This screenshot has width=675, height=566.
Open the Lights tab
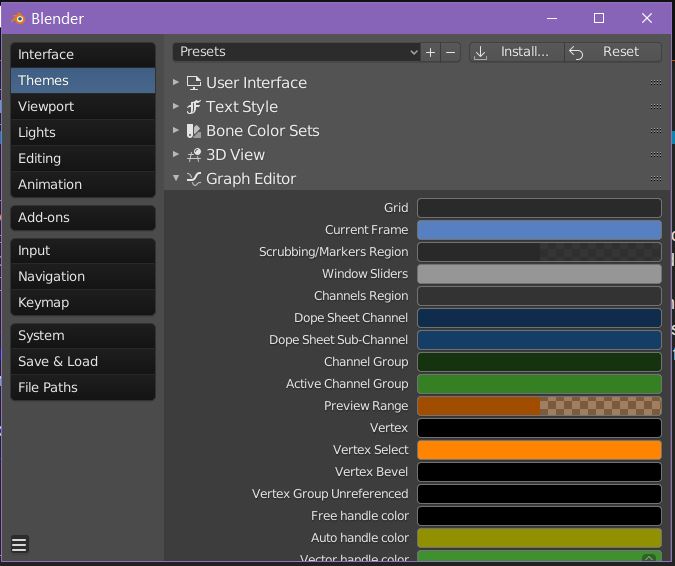click(83, 133)
